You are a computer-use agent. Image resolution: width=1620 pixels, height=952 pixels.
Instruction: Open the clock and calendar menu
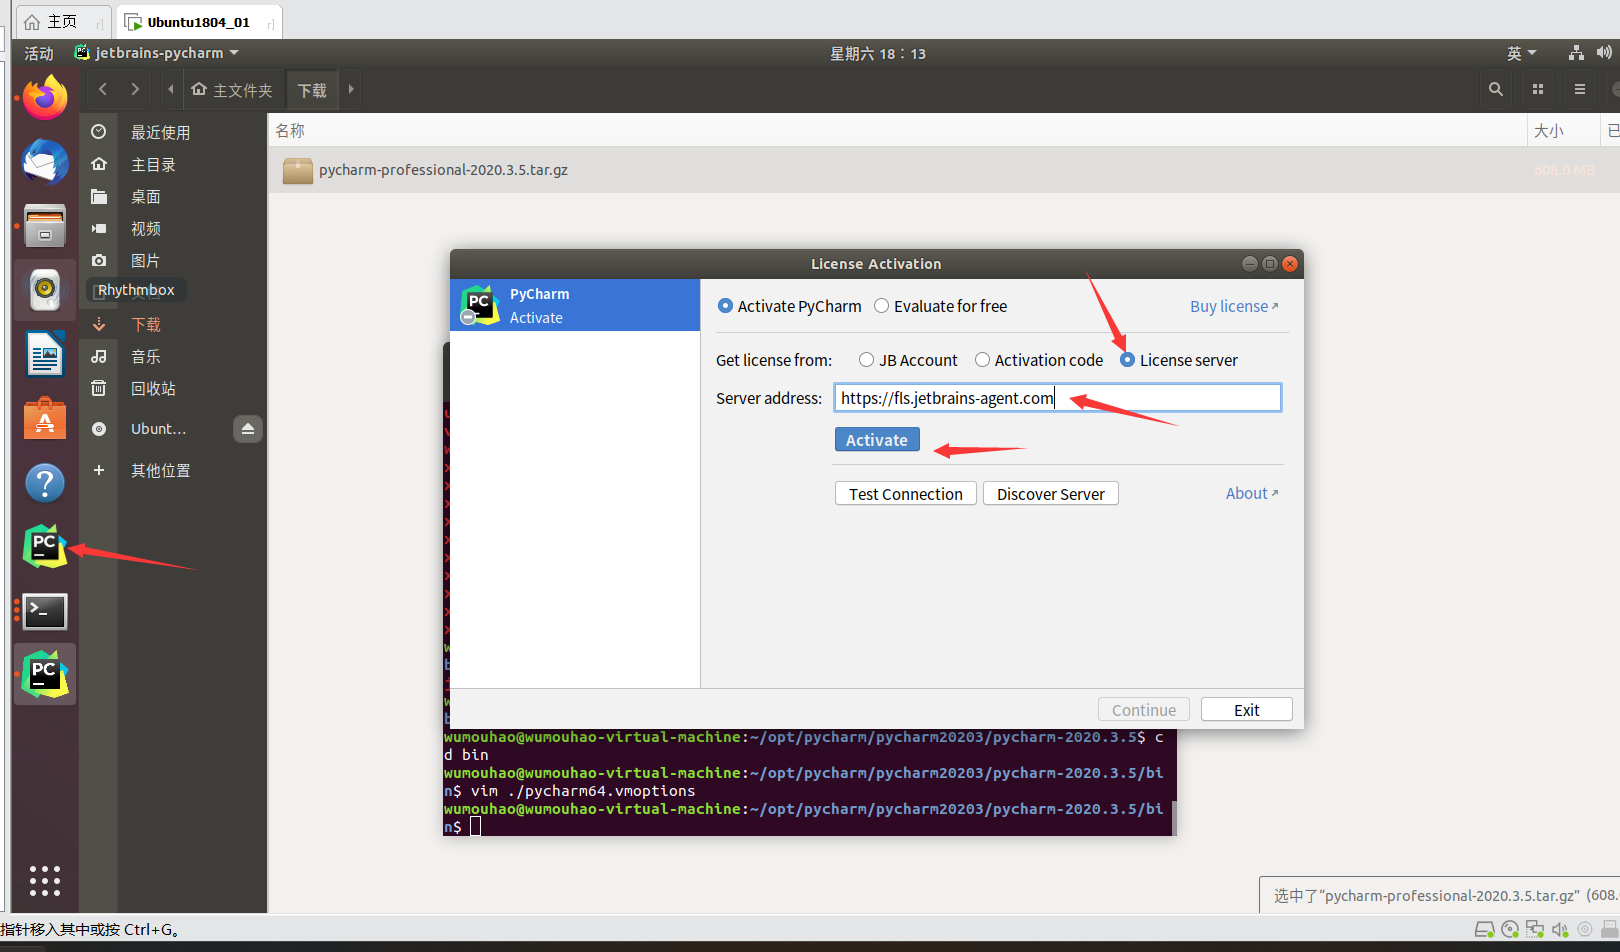[878, 54]
